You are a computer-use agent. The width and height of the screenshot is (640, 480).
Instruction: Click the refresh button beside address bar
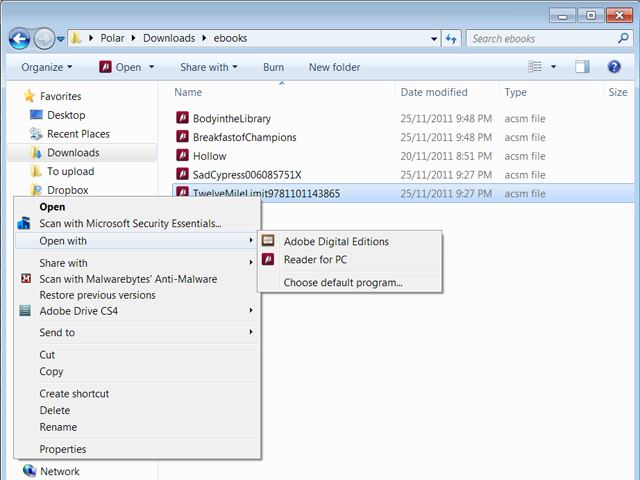click(x=452, y=39)
